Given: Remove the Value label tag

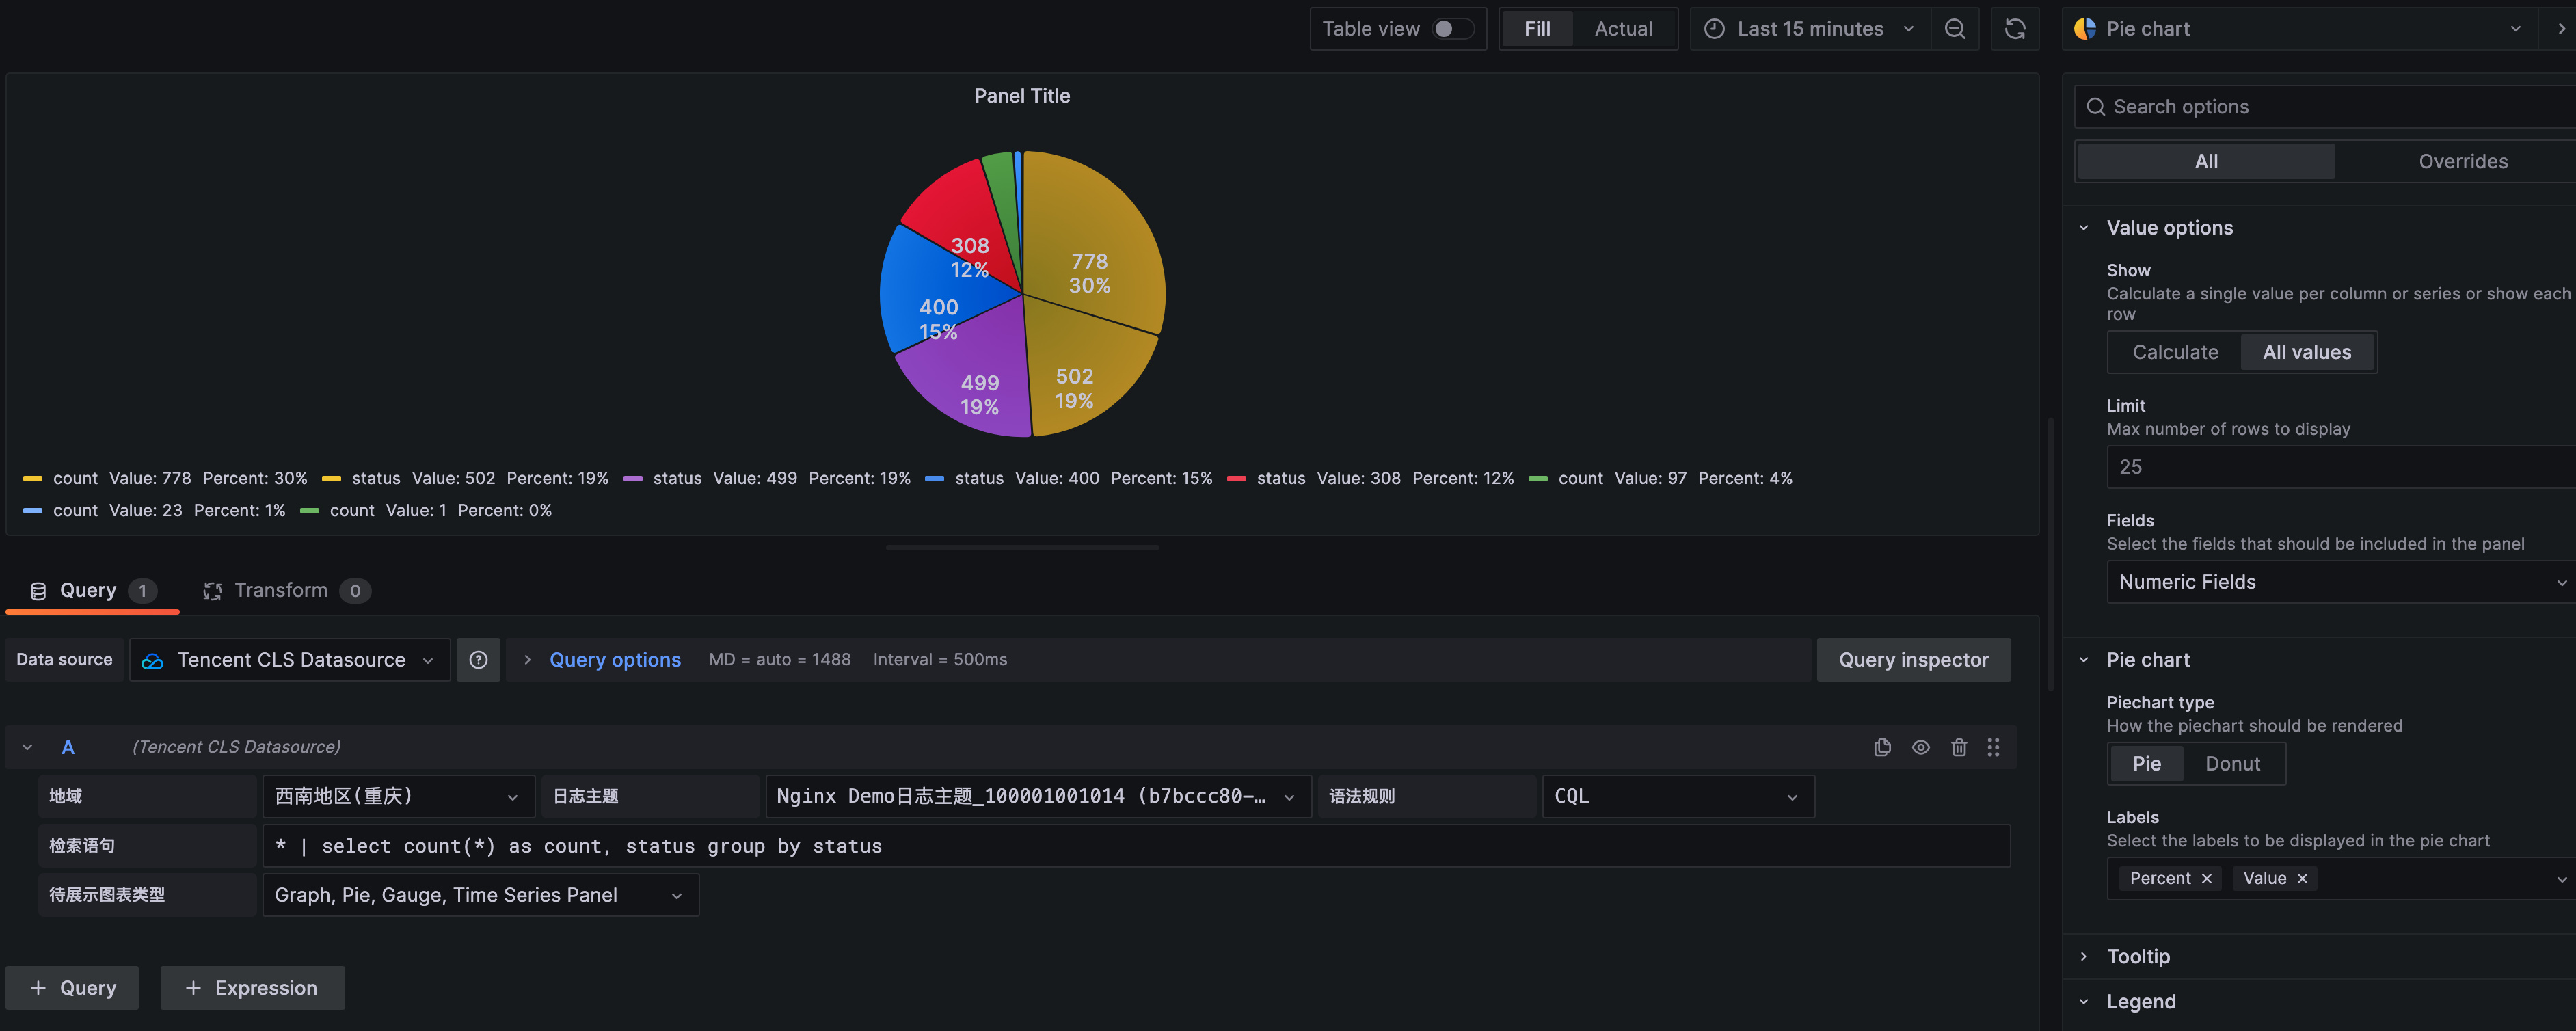Looking at the screenshot, I should click(x=2302, y=878).
